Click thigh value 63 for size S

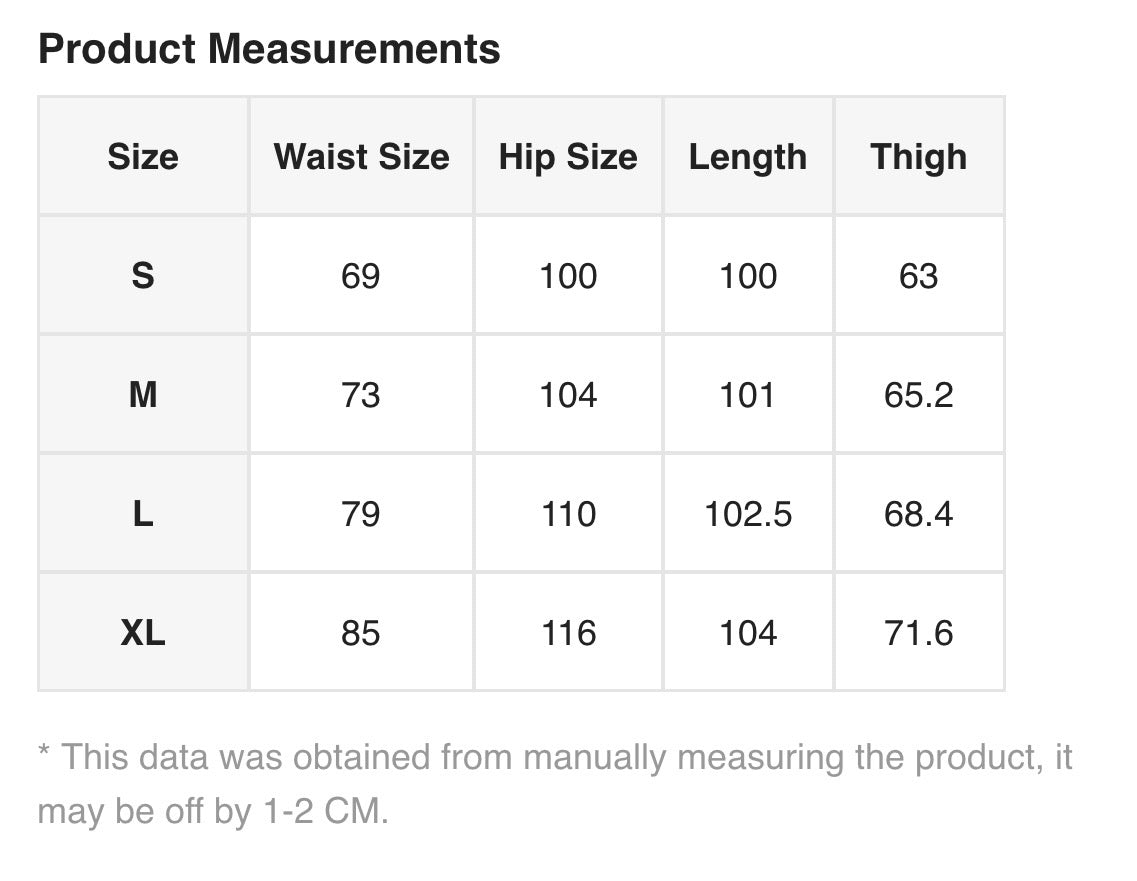tap(919, 276)
